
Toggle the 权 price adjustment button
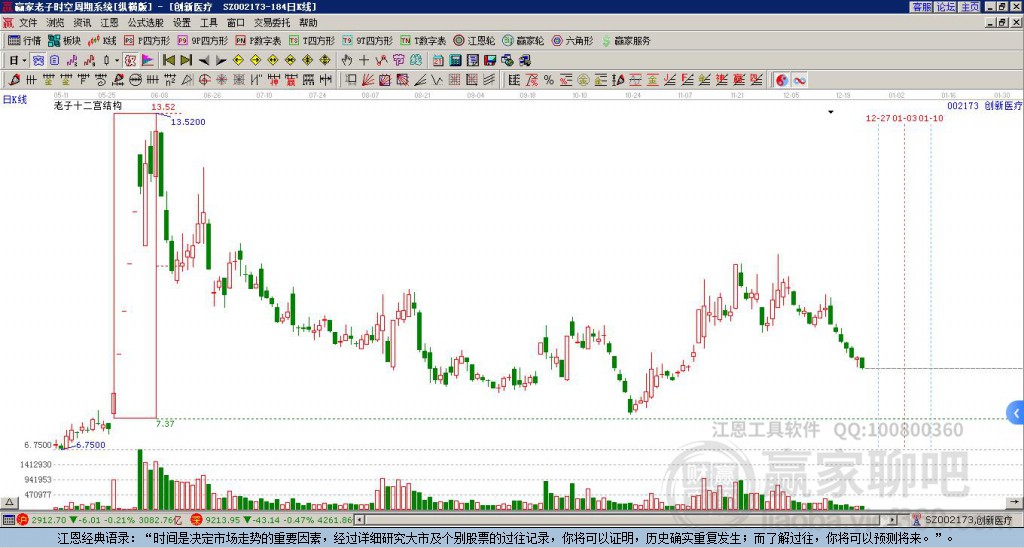click(x=130, y=60)
